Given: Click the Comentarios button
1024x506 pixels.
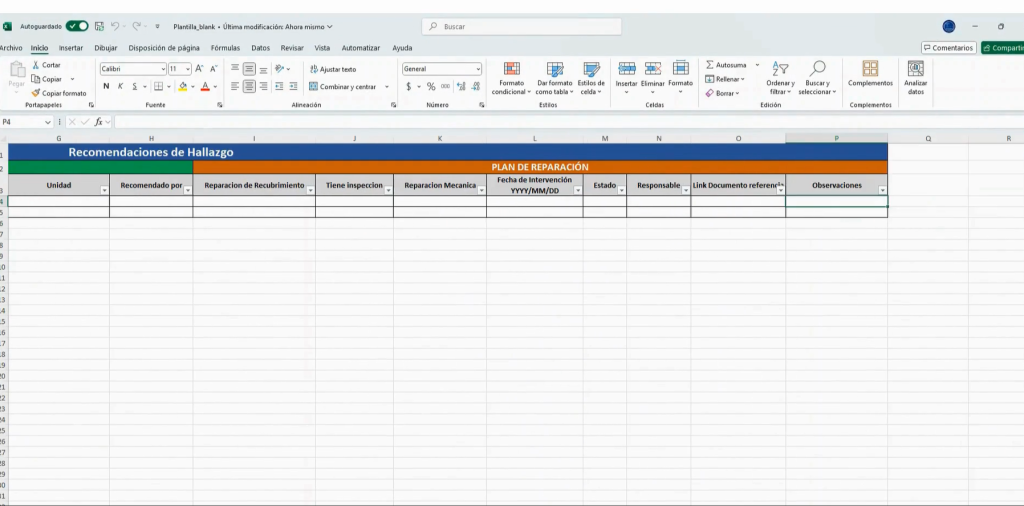Looking at the screenshot, I should coord(948,48).
